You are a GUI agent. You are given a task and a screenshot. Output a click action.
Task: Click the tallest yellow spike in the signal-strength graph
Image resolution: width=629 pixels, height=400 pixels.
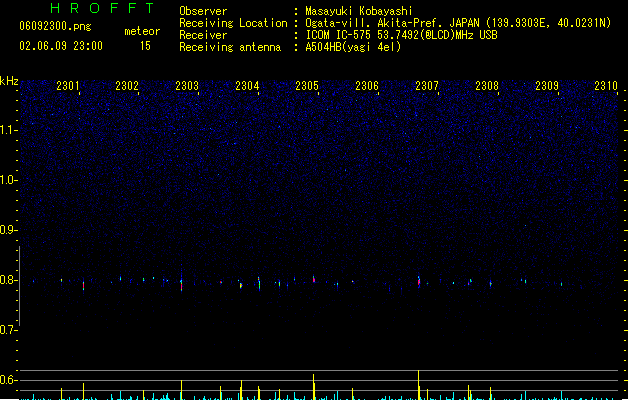[x=418, y=385]
